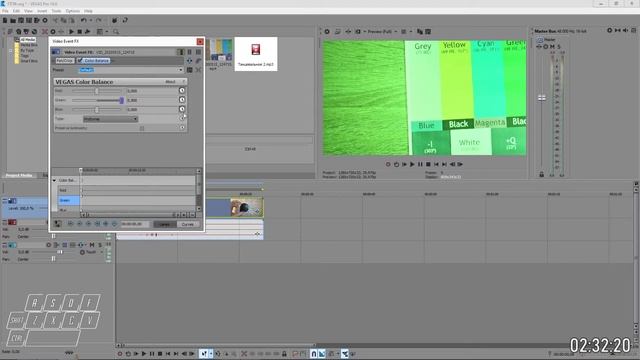Remove selected plug-in from FX chain
The image size is (640, 360).
198,61
